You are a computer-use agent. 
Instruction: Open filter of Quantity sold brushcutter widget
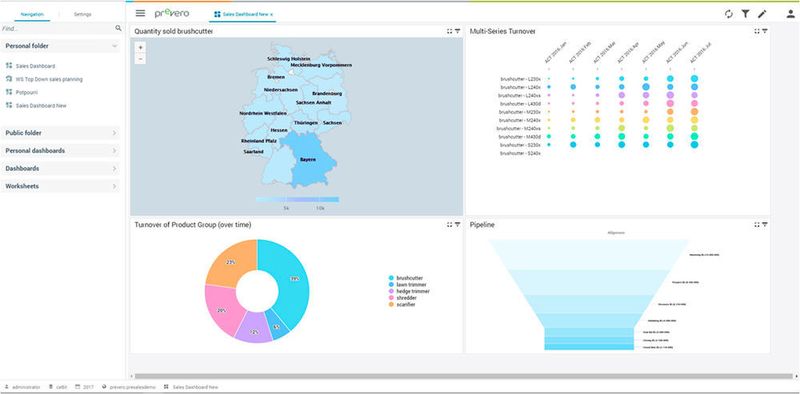pyautogui.click(x=458, y=31)
